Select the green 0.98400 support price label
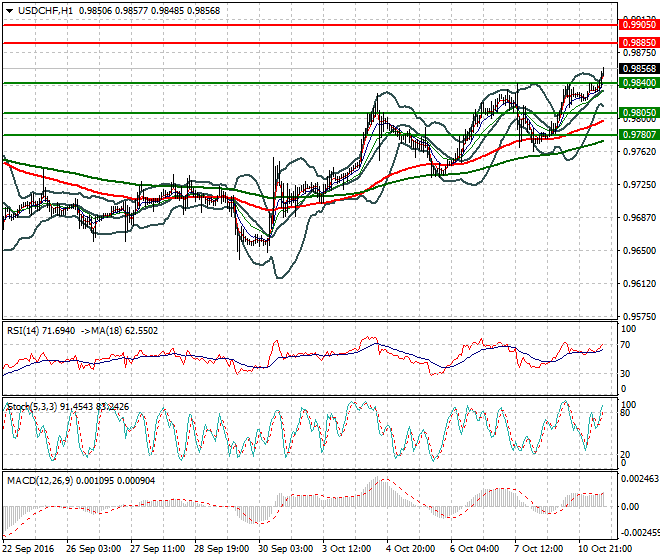 (x=639, y=83)
